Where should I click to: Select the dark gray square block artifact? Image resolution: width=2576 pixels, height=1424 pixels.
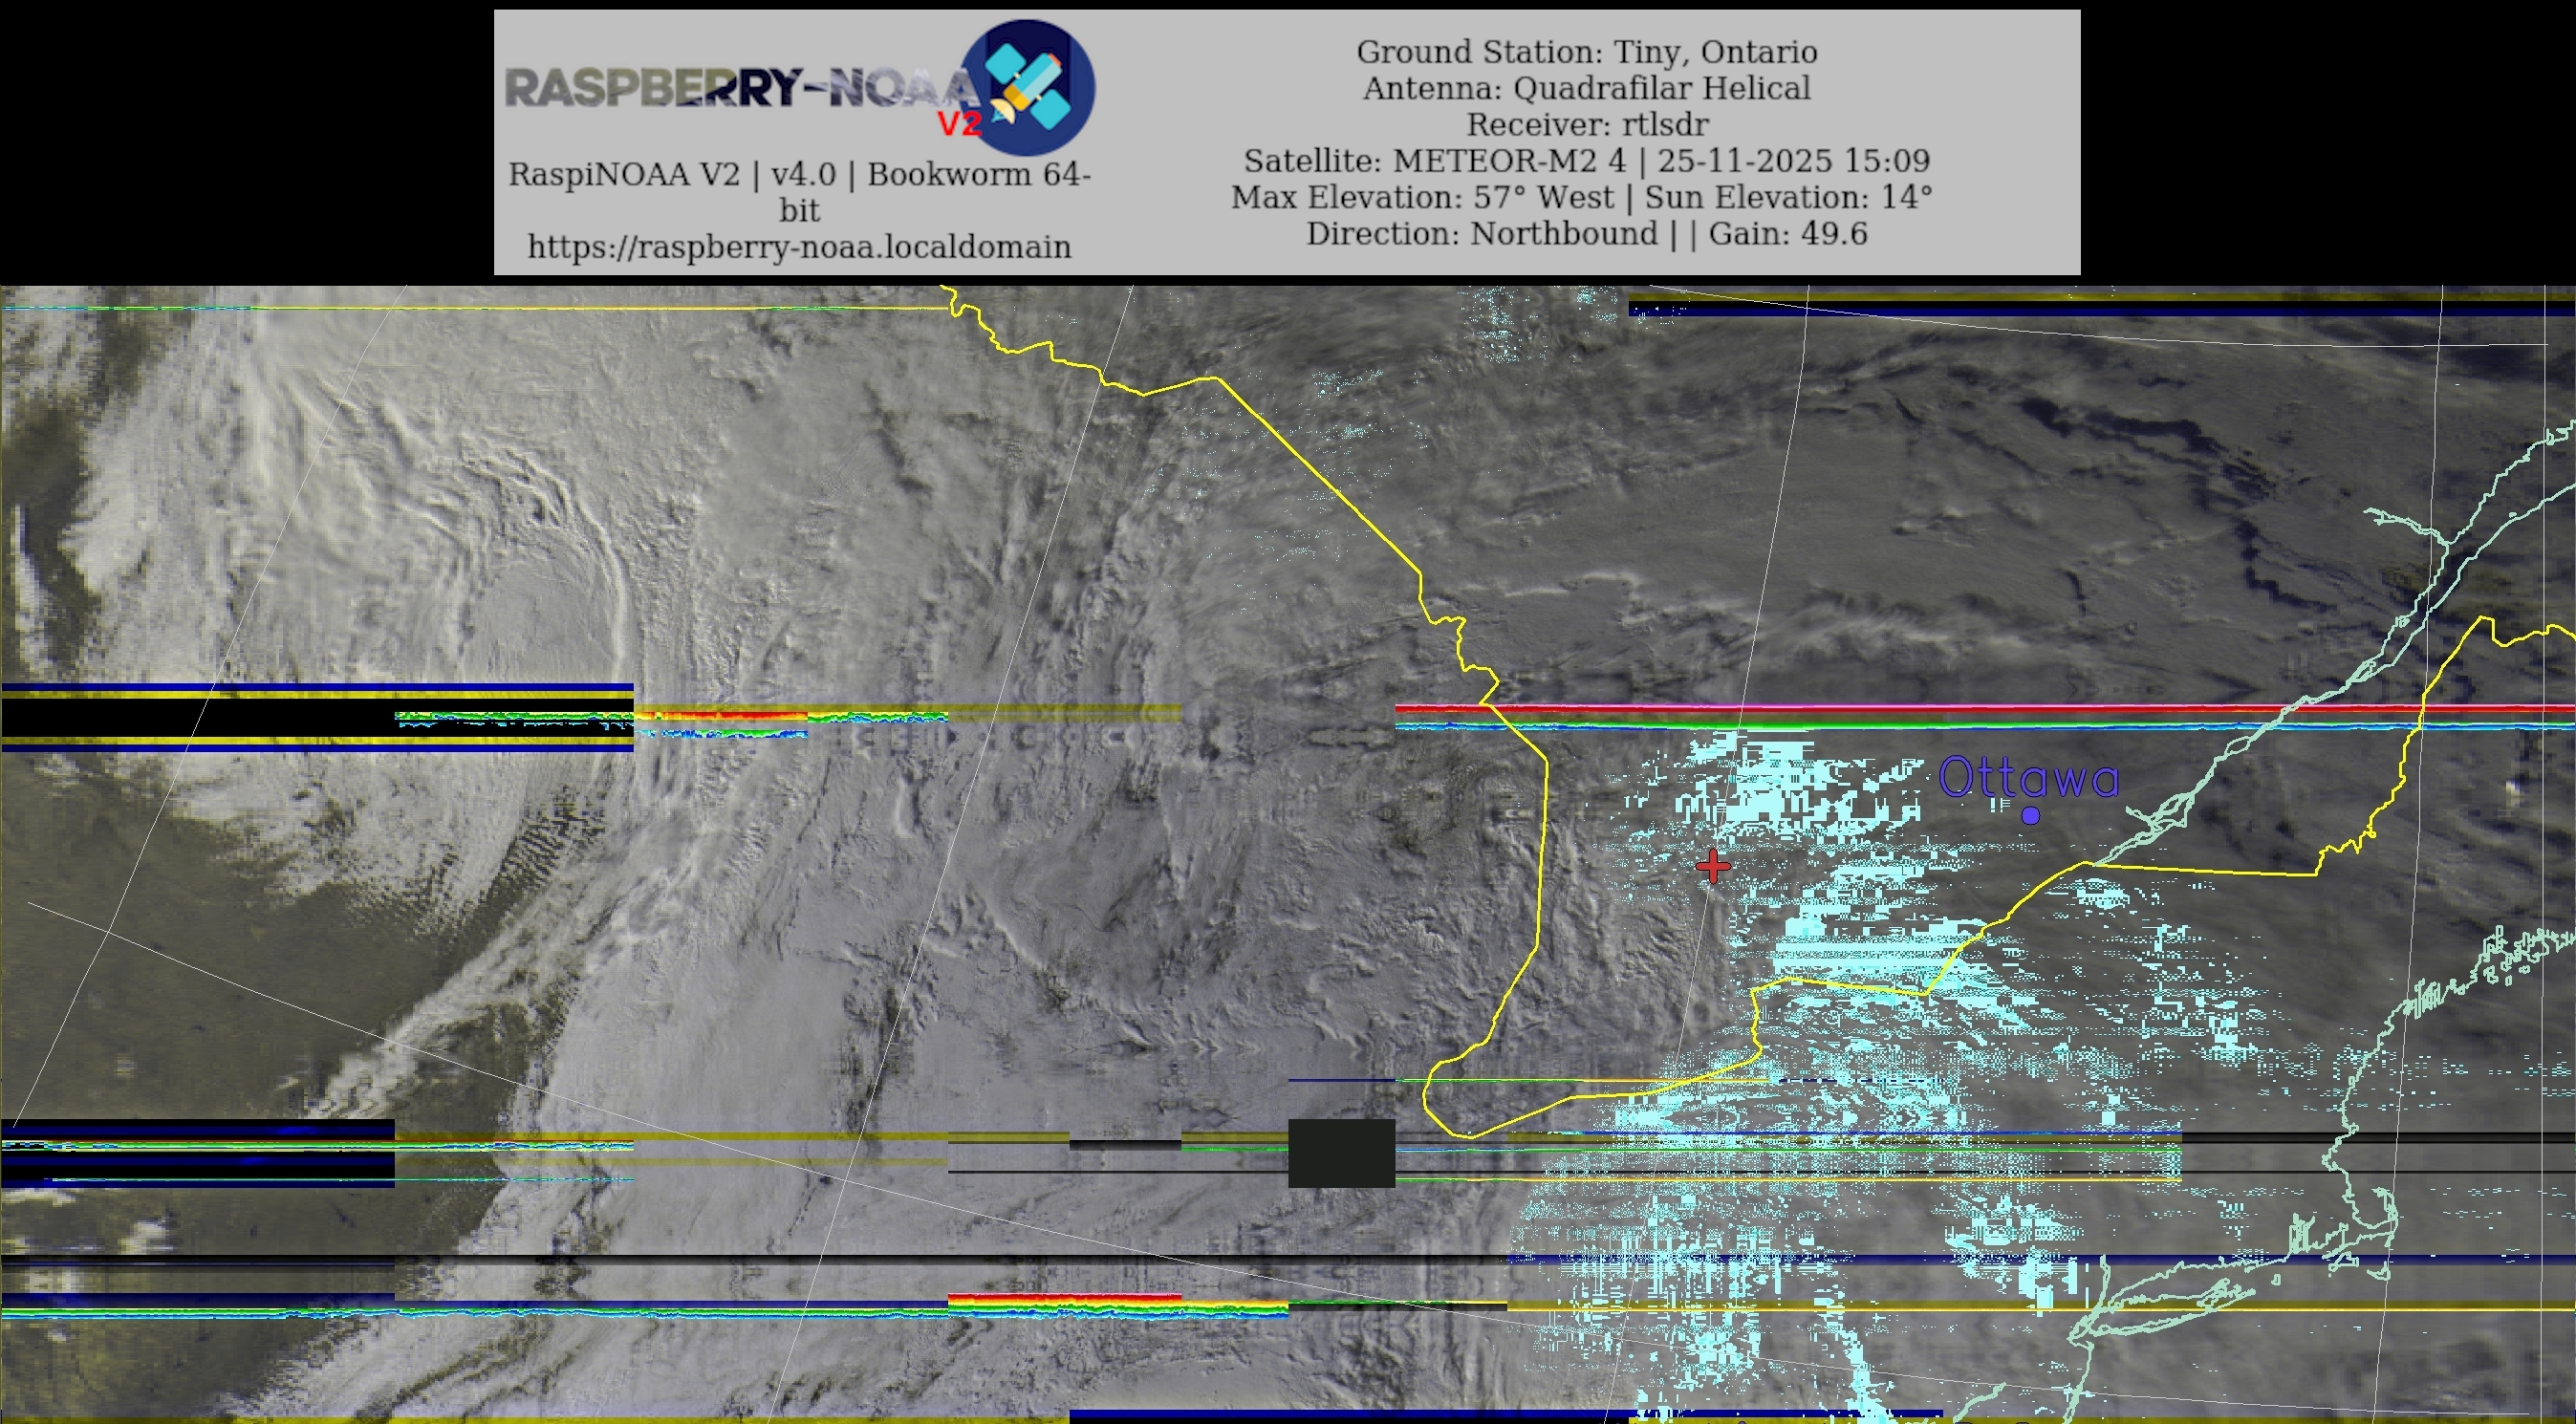coord(1341,1153)
